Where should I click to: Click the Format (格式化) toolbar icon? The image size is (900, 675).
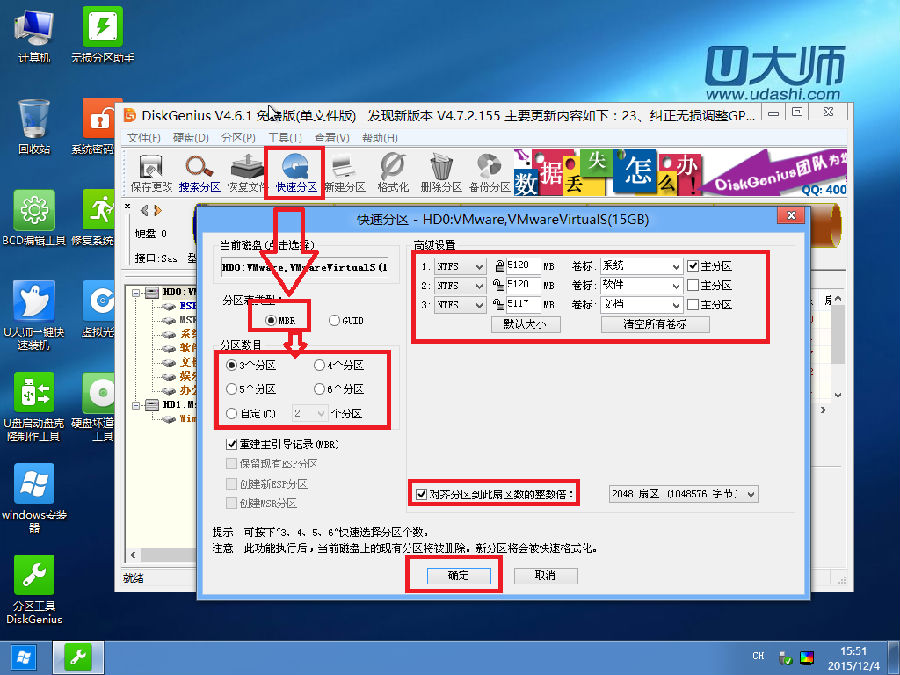tap(393, 173)
